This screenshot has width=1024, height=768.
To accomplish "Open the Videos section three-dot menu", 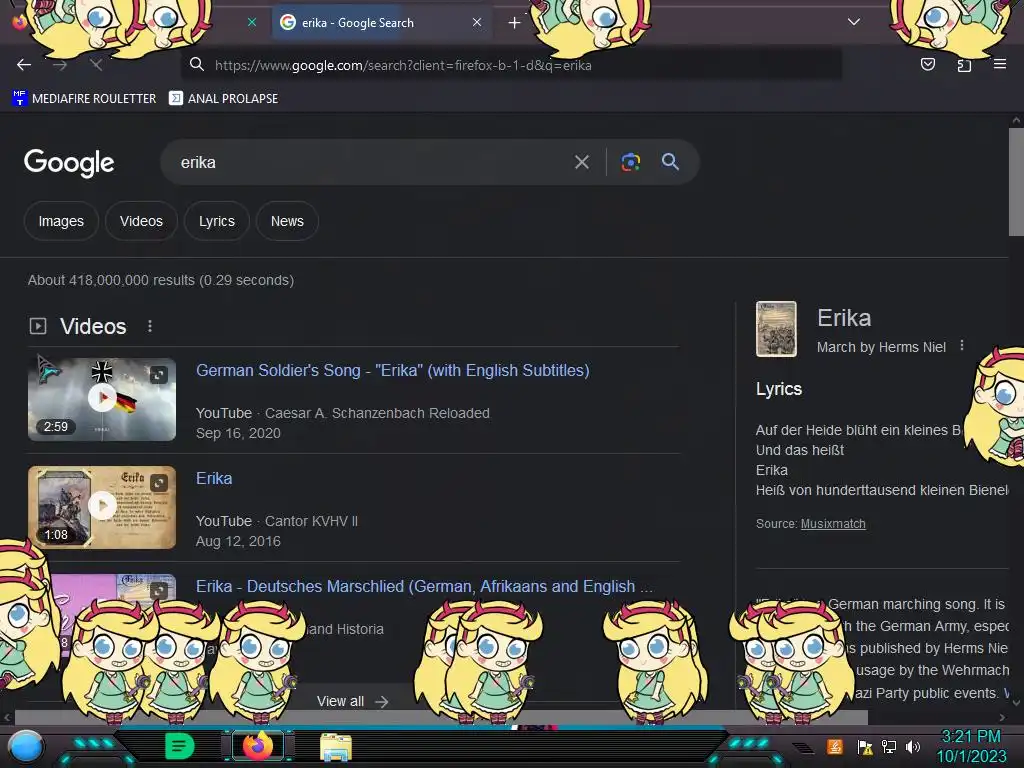I will tap(150, 326).
